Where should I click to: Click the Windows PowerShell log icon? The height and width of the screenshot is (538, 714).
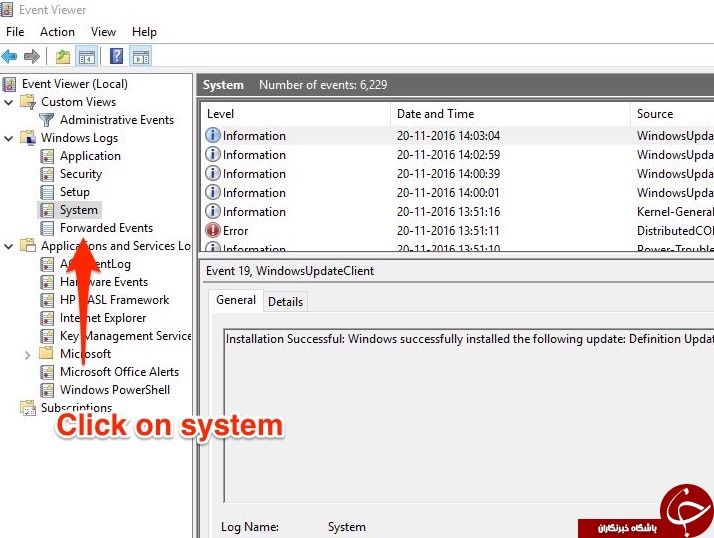click(x=47, y=390)
